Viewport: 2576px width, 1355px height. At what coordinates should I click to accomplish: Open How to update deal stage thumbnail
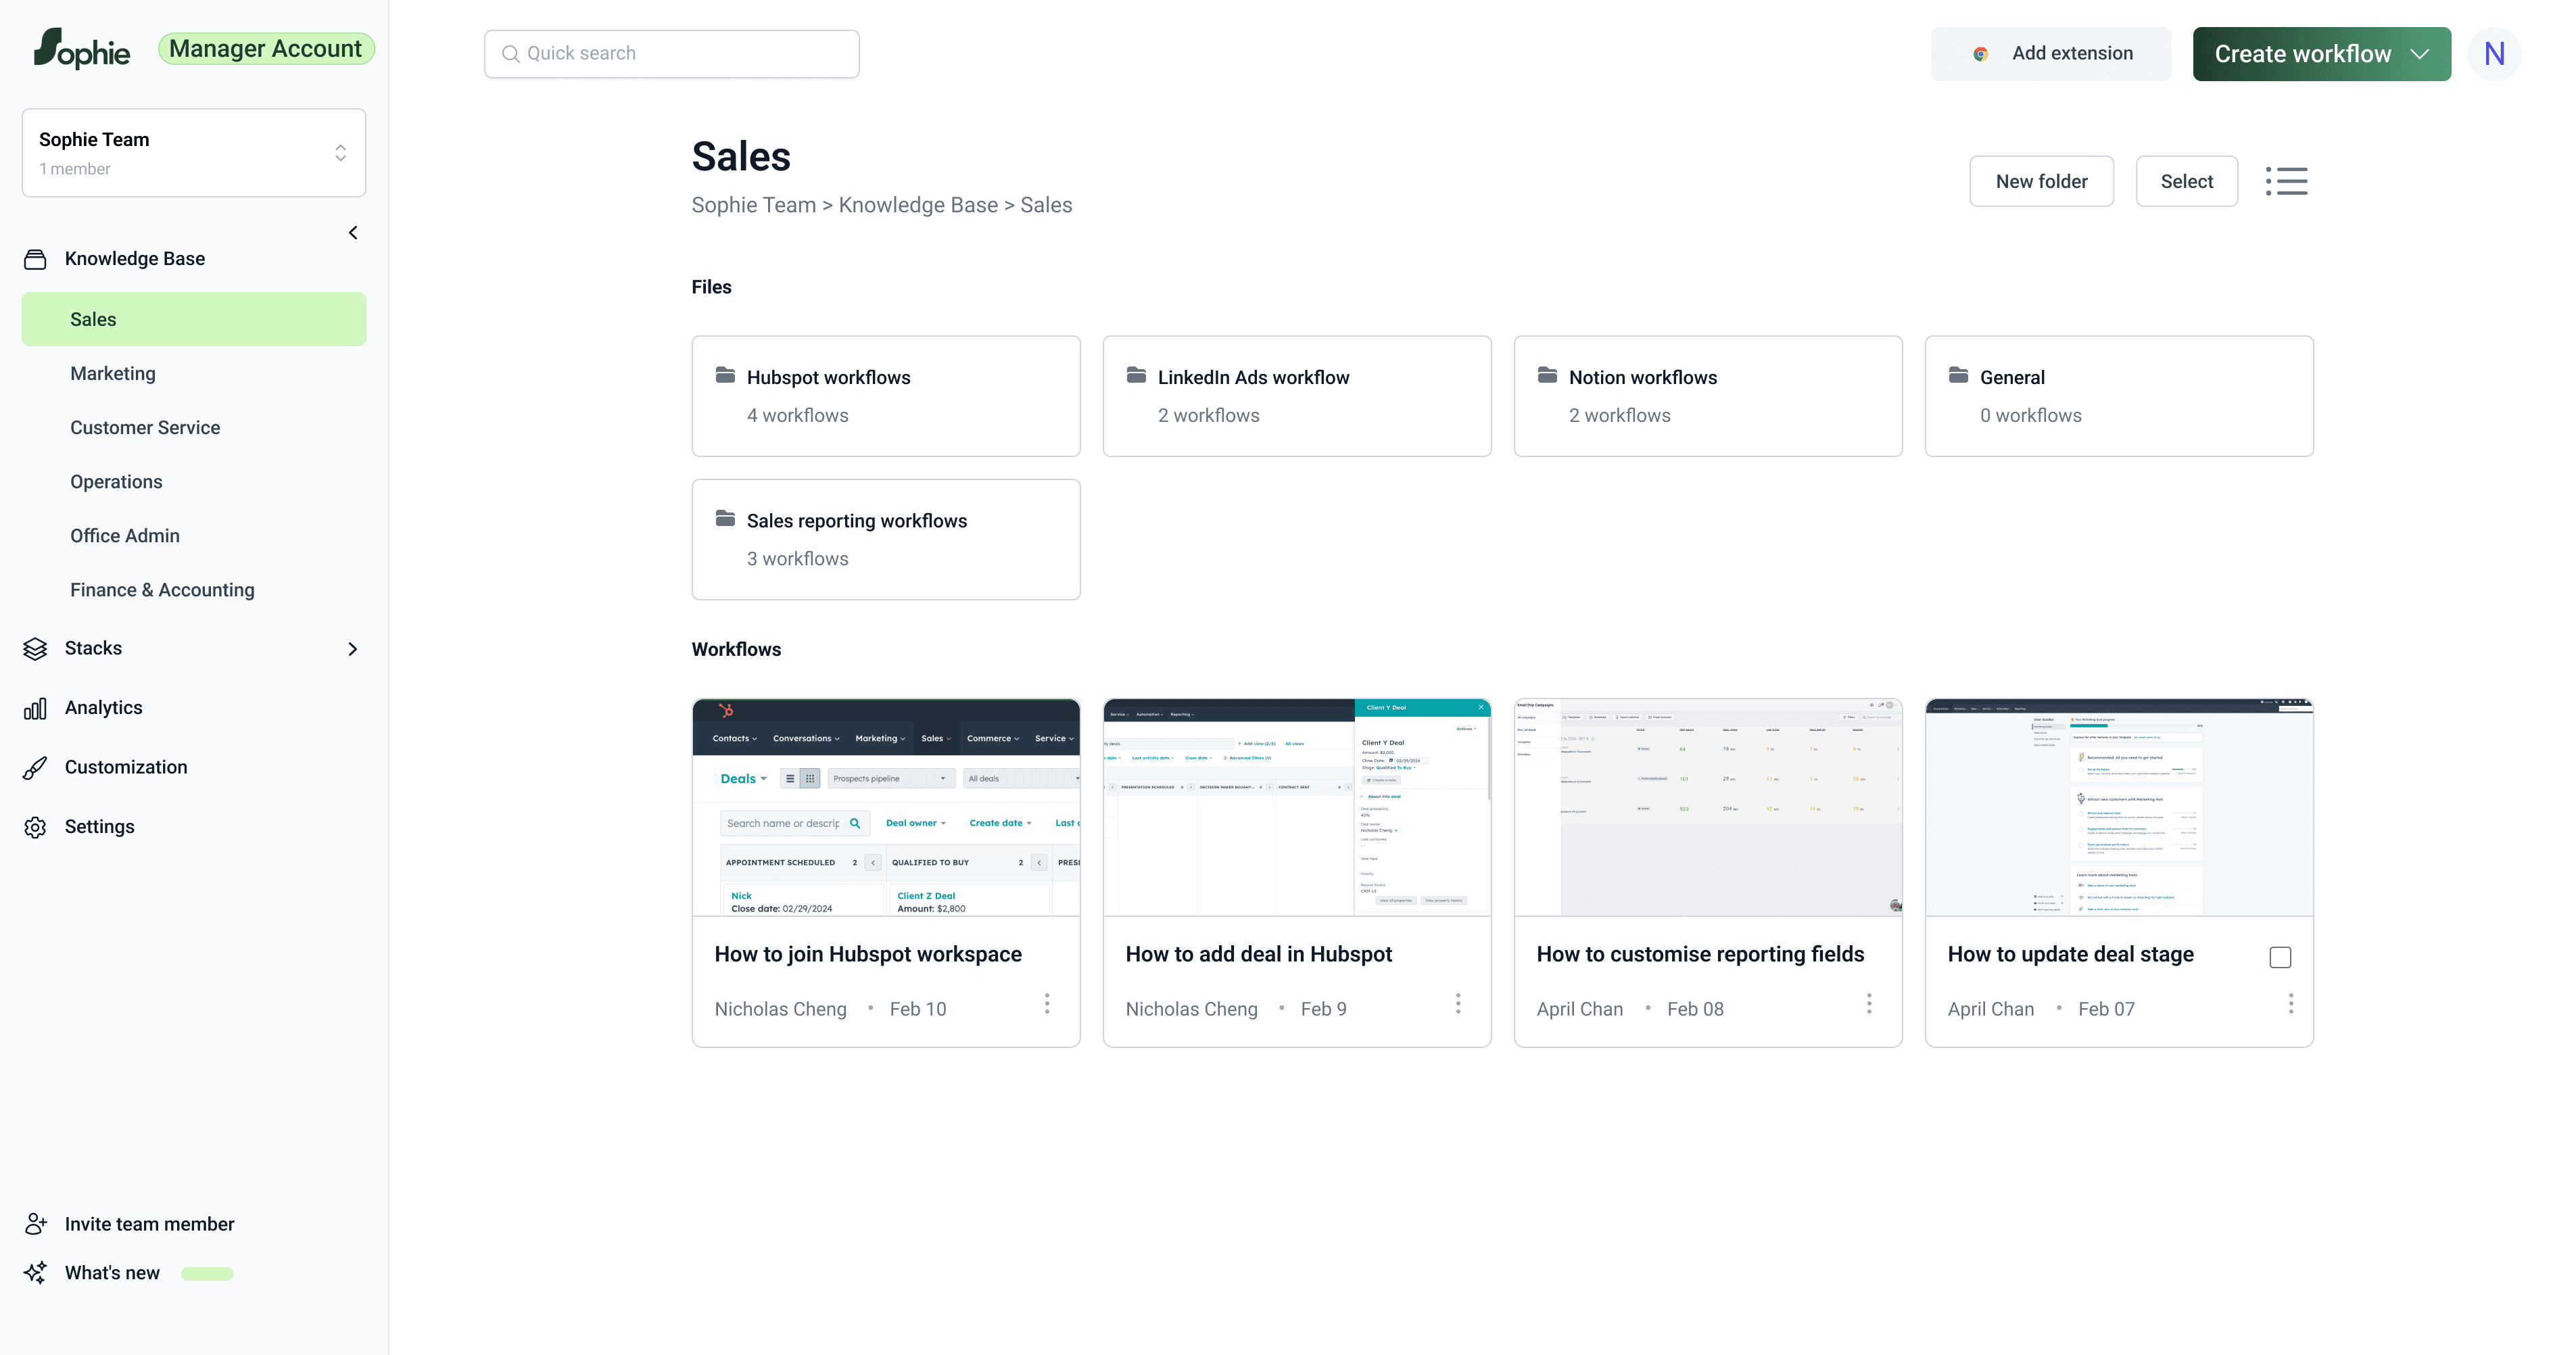[x=2118, y=807]
